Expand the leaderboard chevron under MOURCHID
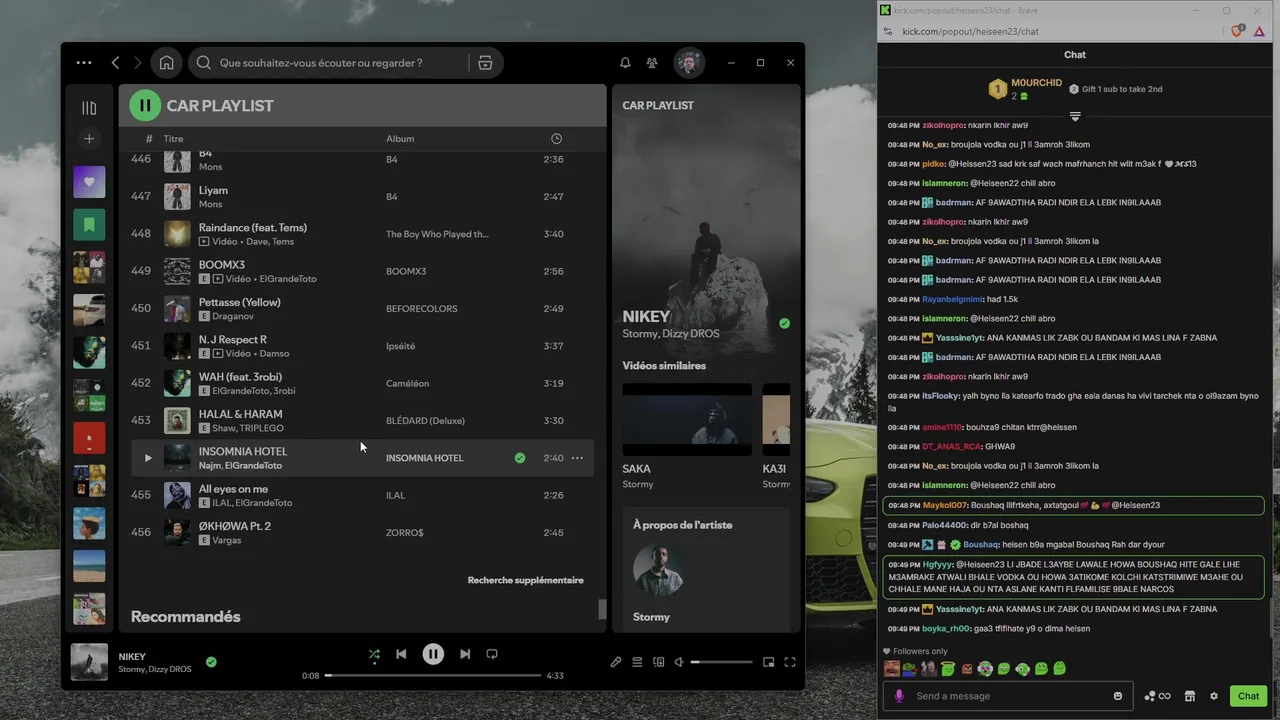 point(1075,117)
